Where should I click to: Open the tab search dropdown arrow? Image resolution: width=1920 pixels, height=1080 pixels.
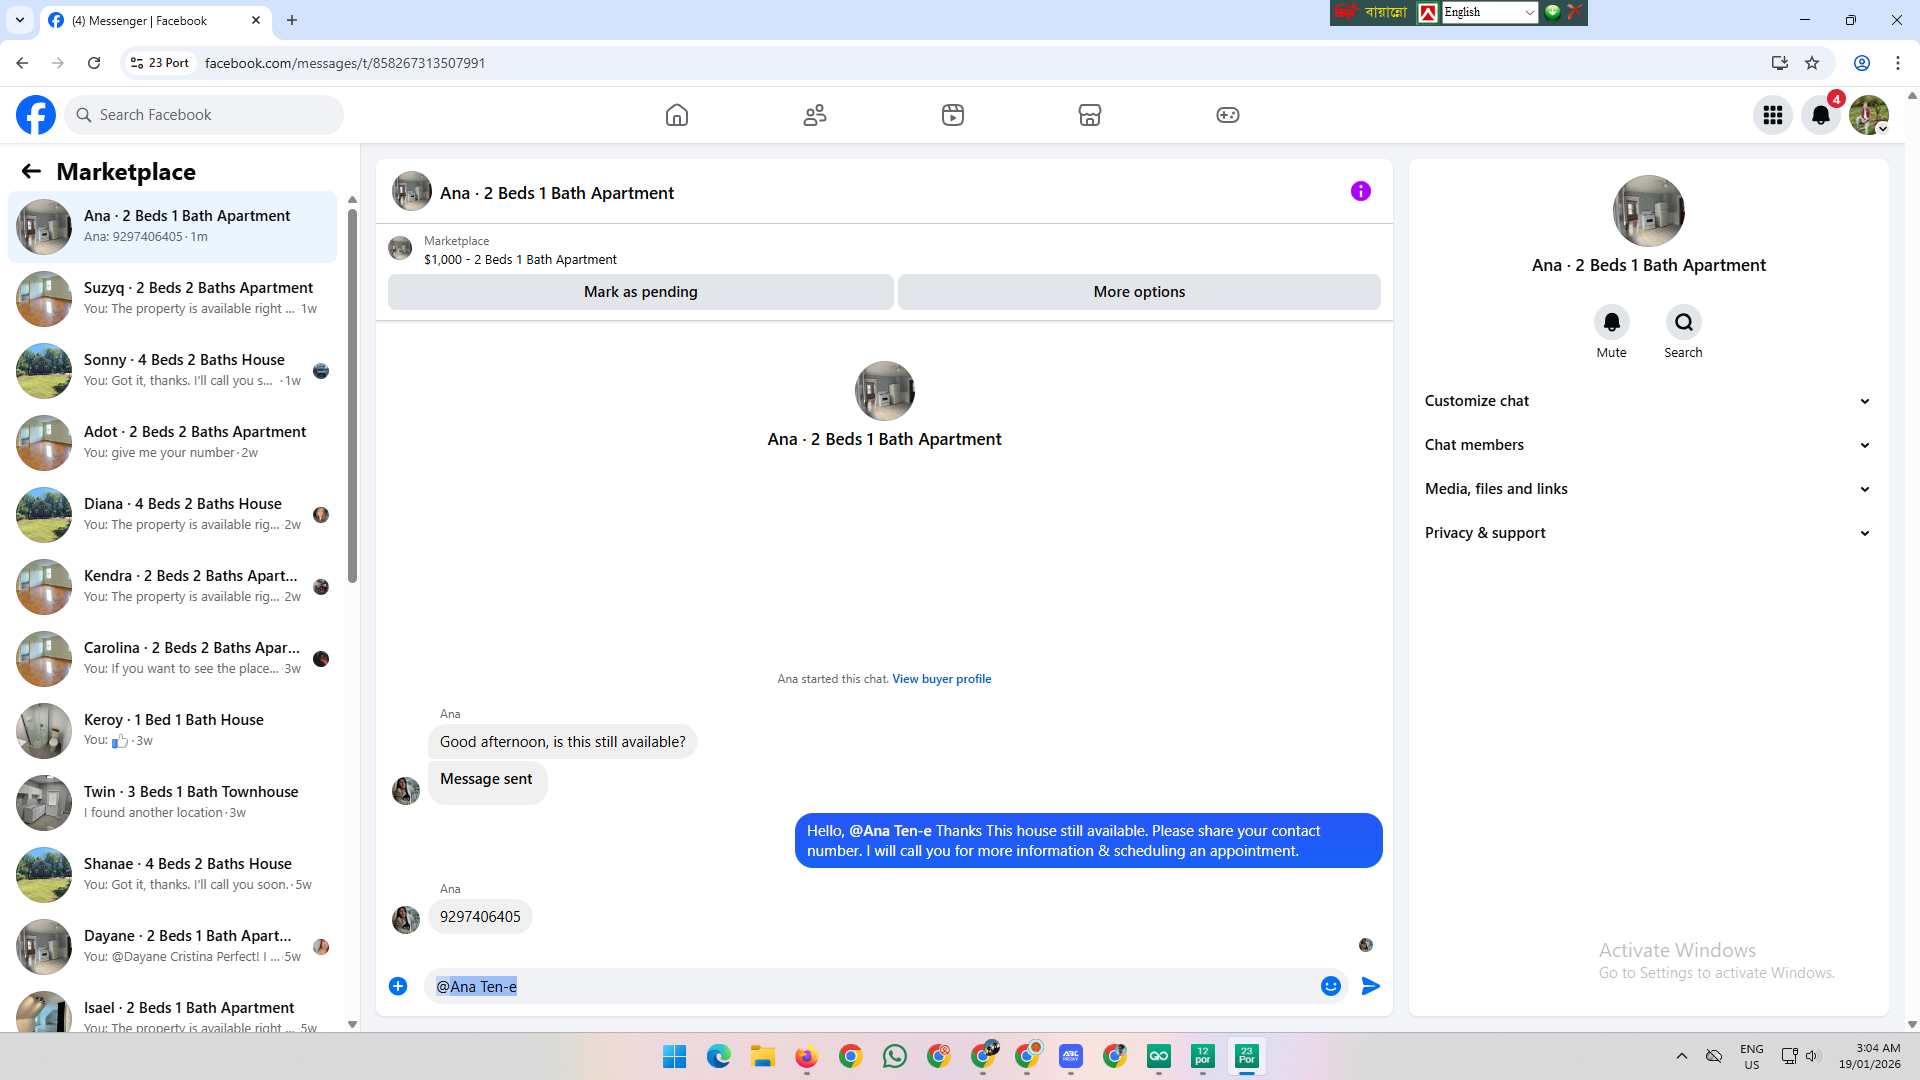pos(20,20)
